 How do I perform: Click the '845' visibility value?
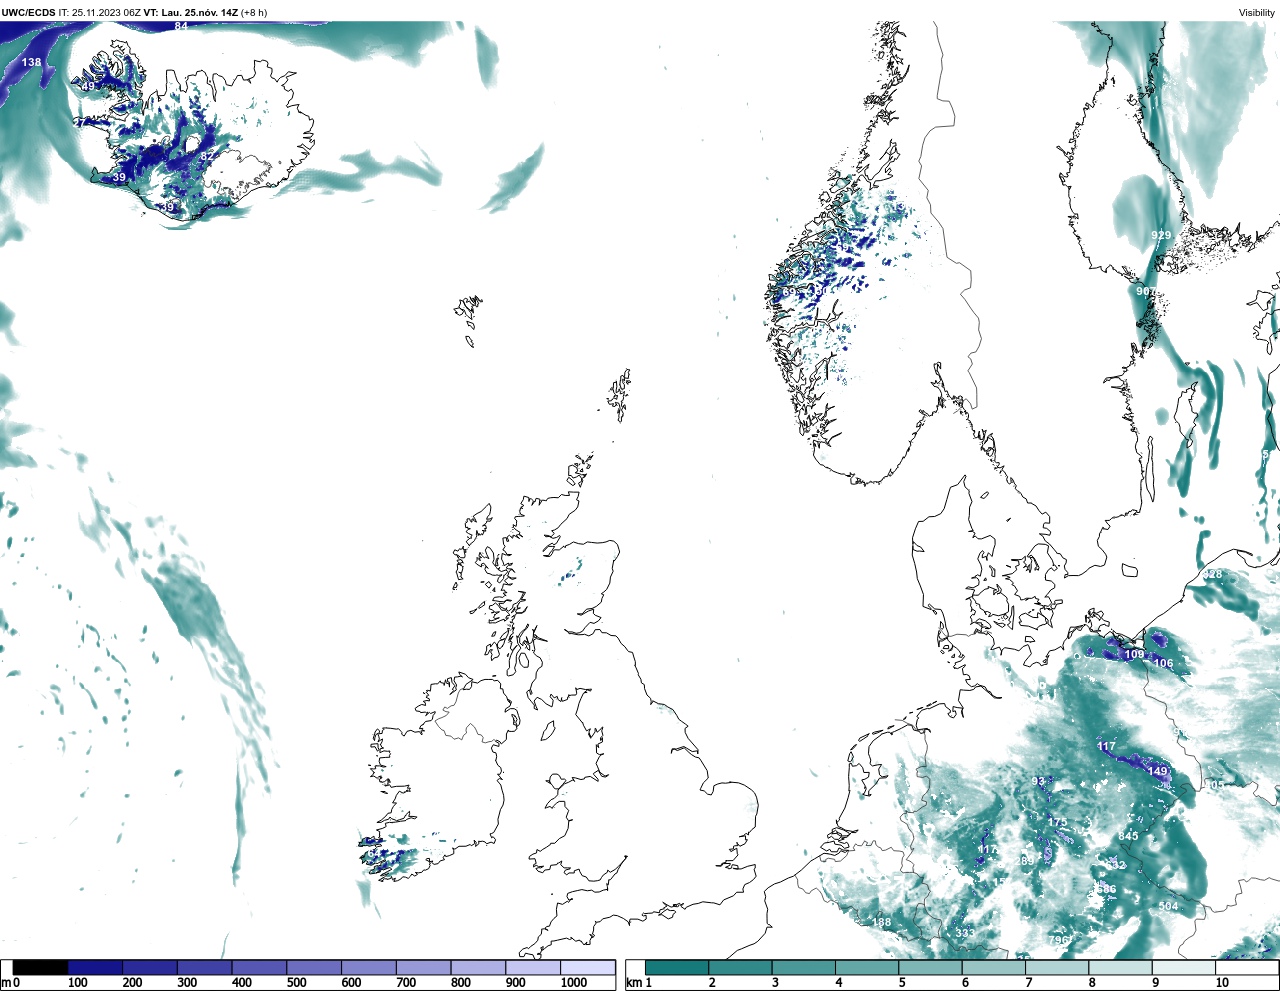1128,836
